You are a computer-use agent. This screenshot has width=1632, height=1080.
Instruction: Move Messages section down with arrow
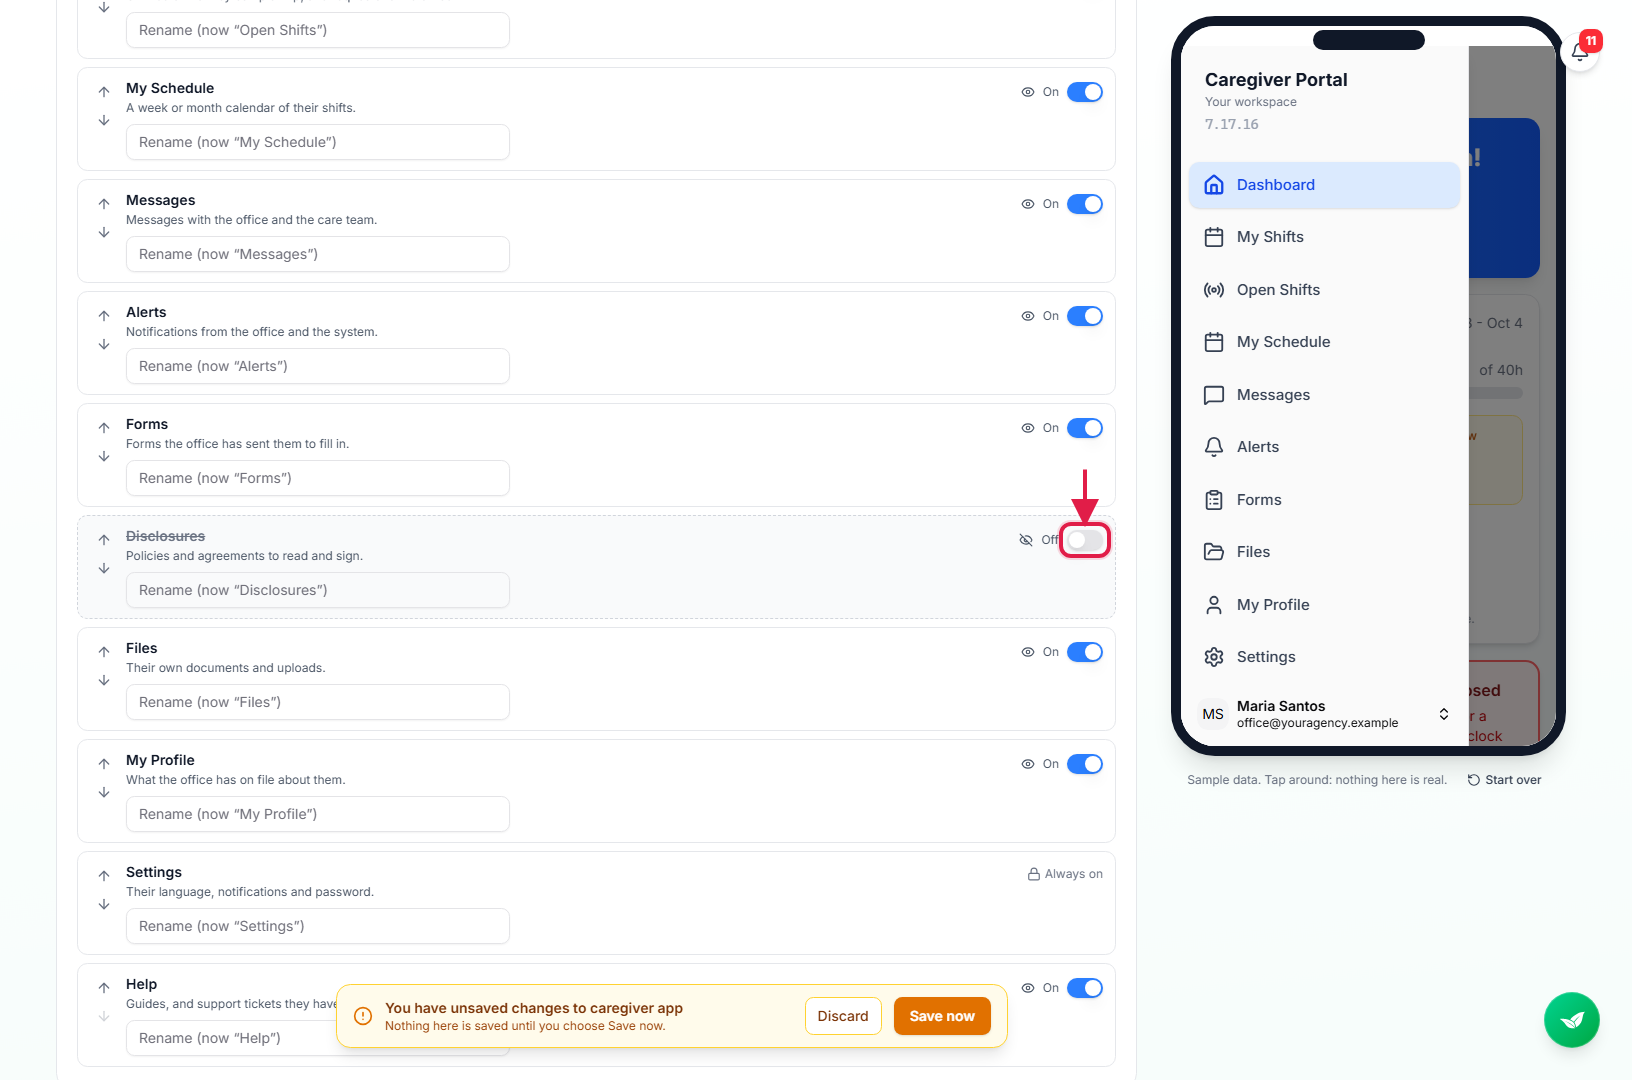[x=104, y=232]
